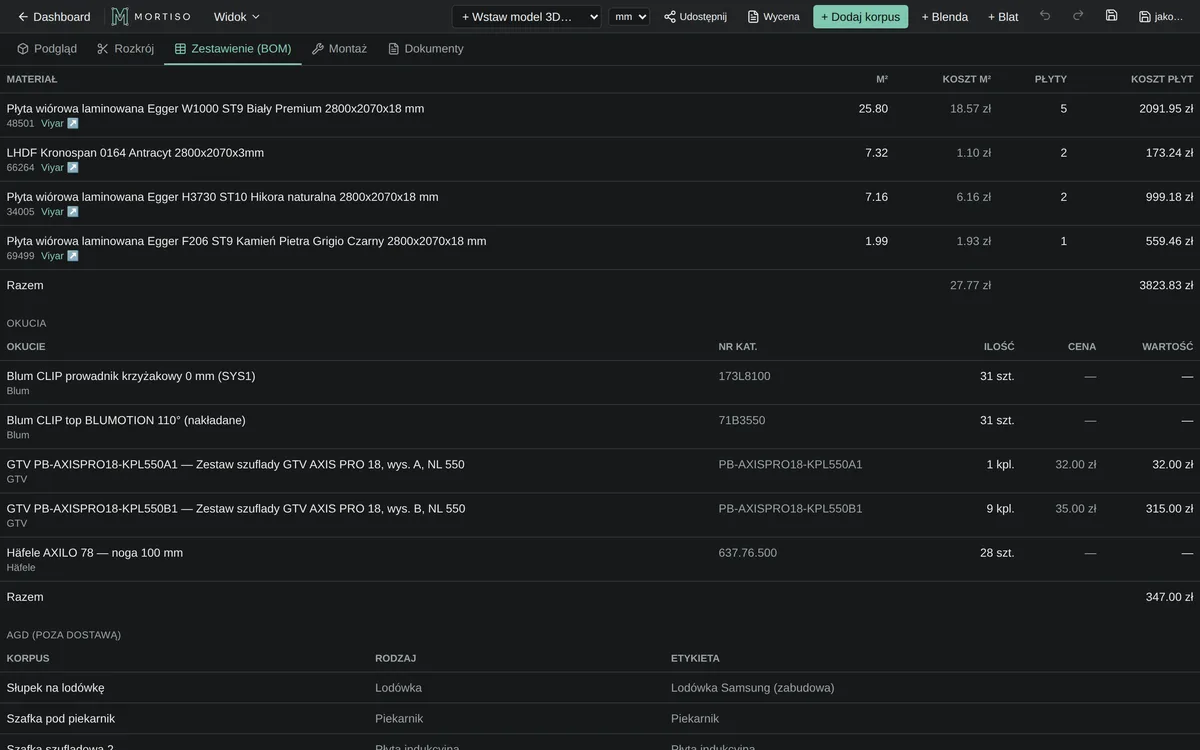The image size is (1200, 750).
Task: Click the 999.18 zł board cost value
Action: (1169, 196)
